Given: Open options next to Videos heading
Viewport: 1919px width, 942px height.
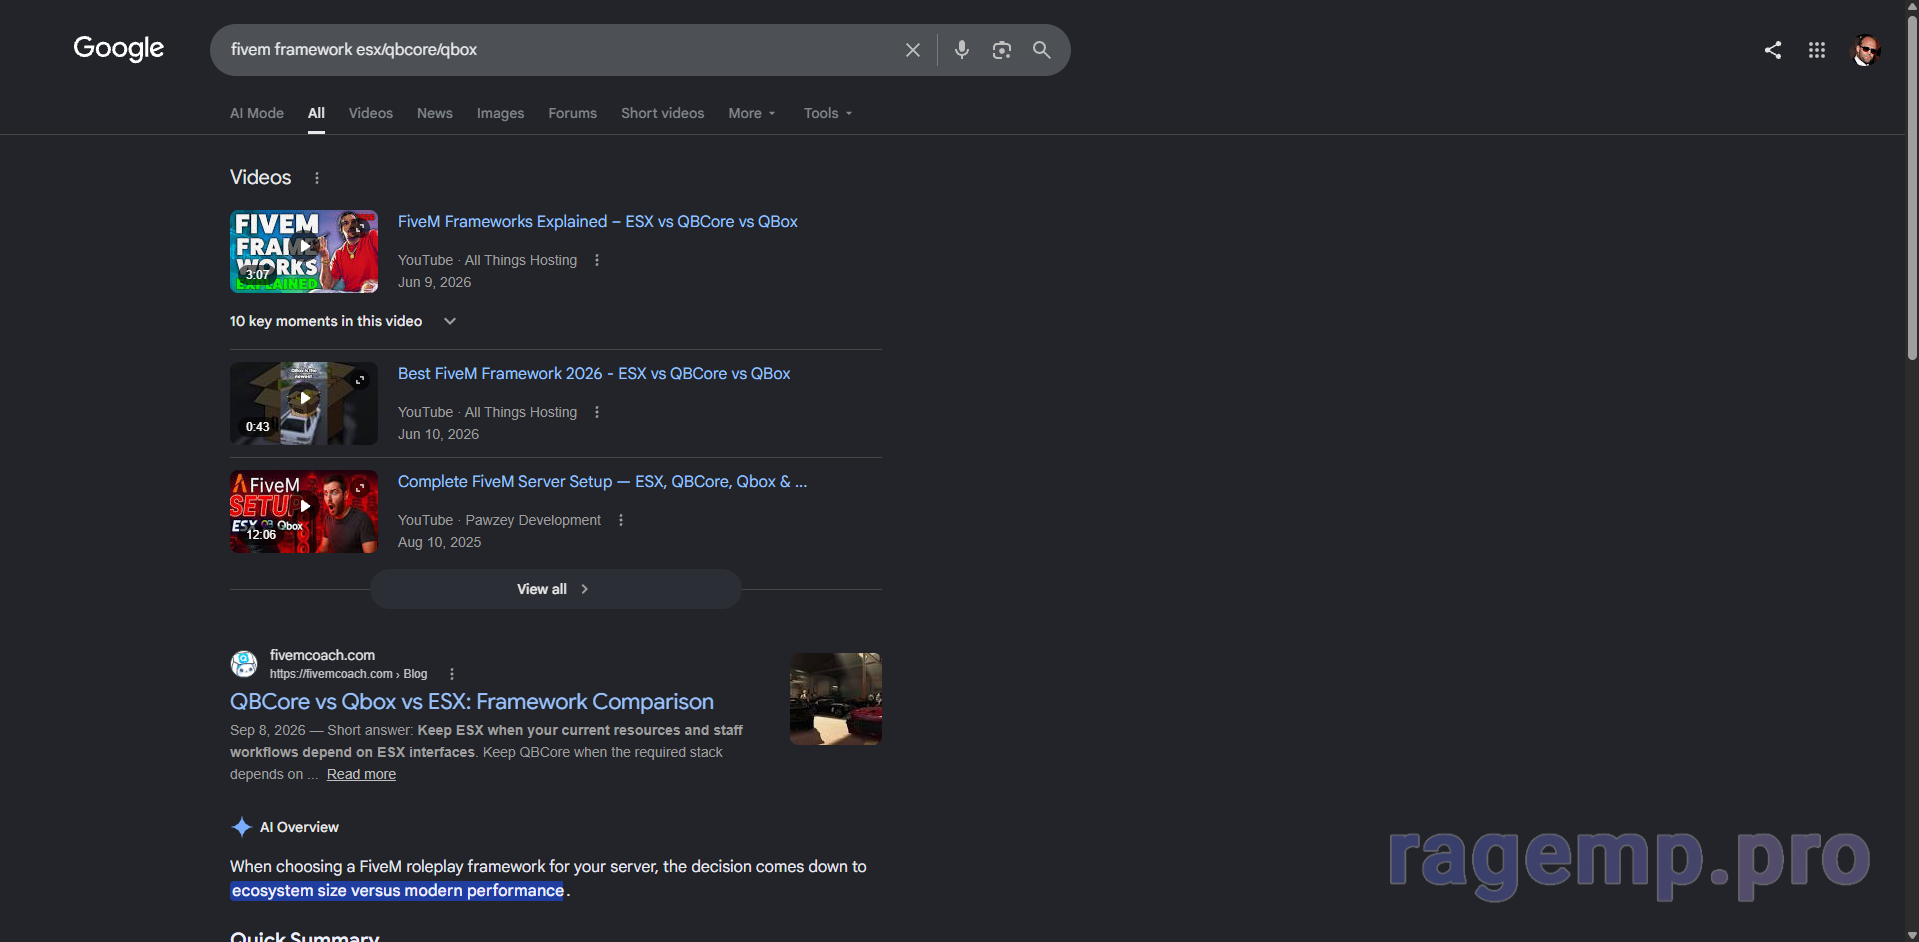Looking at the screenshot, I should click(317, 178).
